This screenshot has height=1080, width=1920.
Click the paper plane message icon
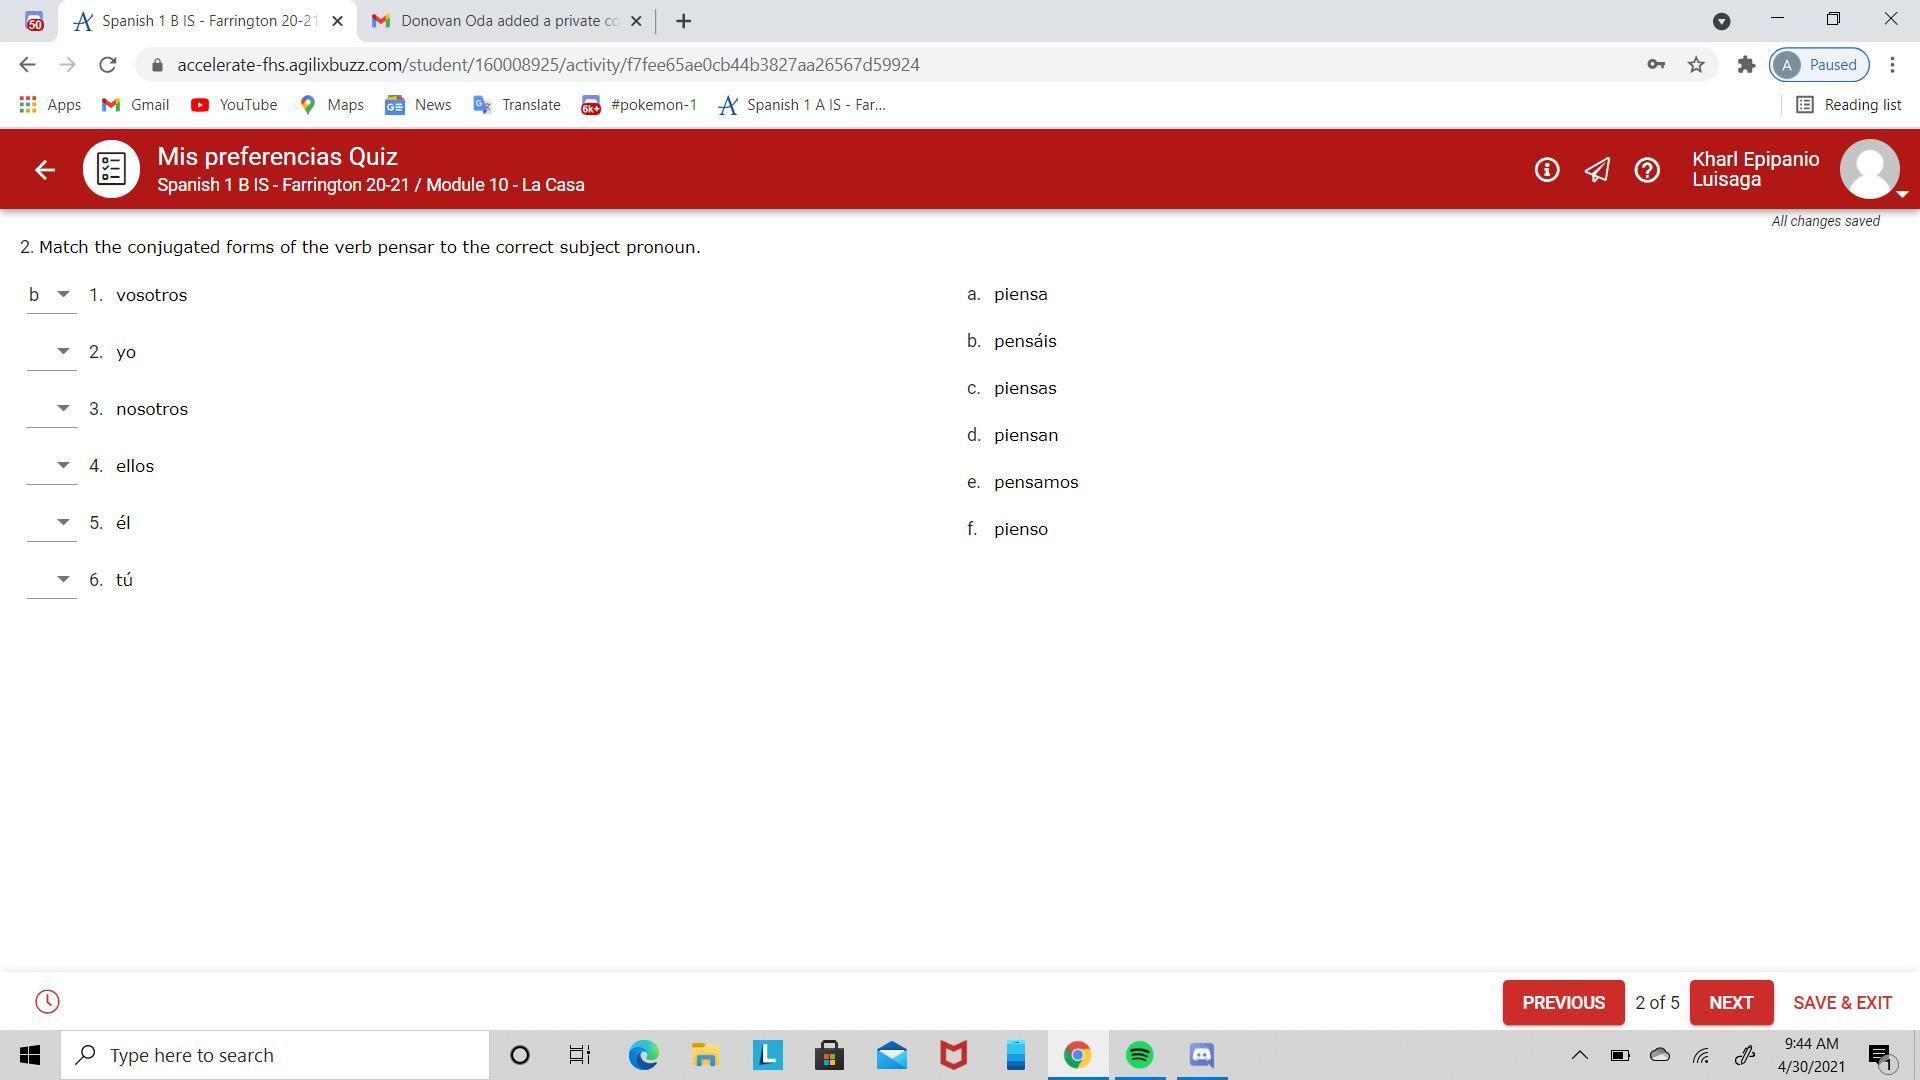(1597, 170)
